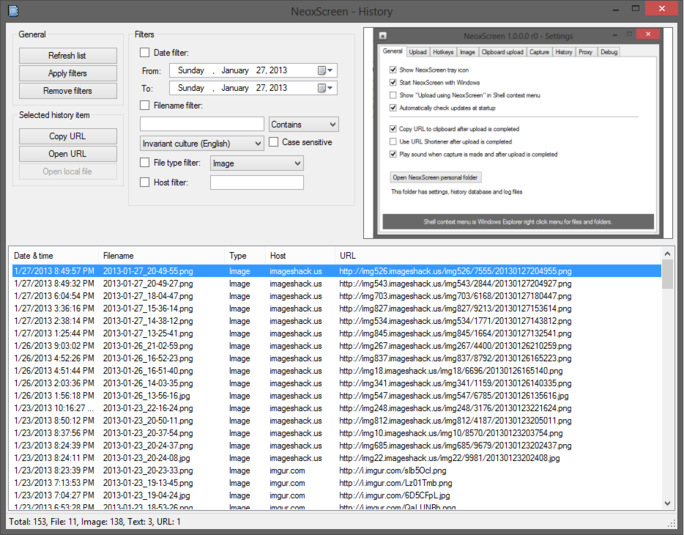Click the From date field
The image size is (684, 535).
coord(253,70)
